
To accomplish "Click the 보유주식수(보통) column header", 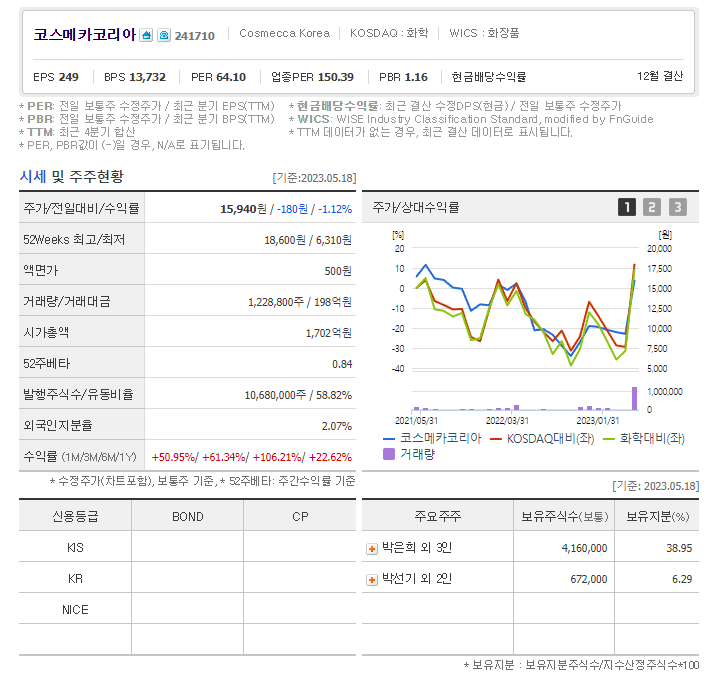I will click(x=564, y=516).
